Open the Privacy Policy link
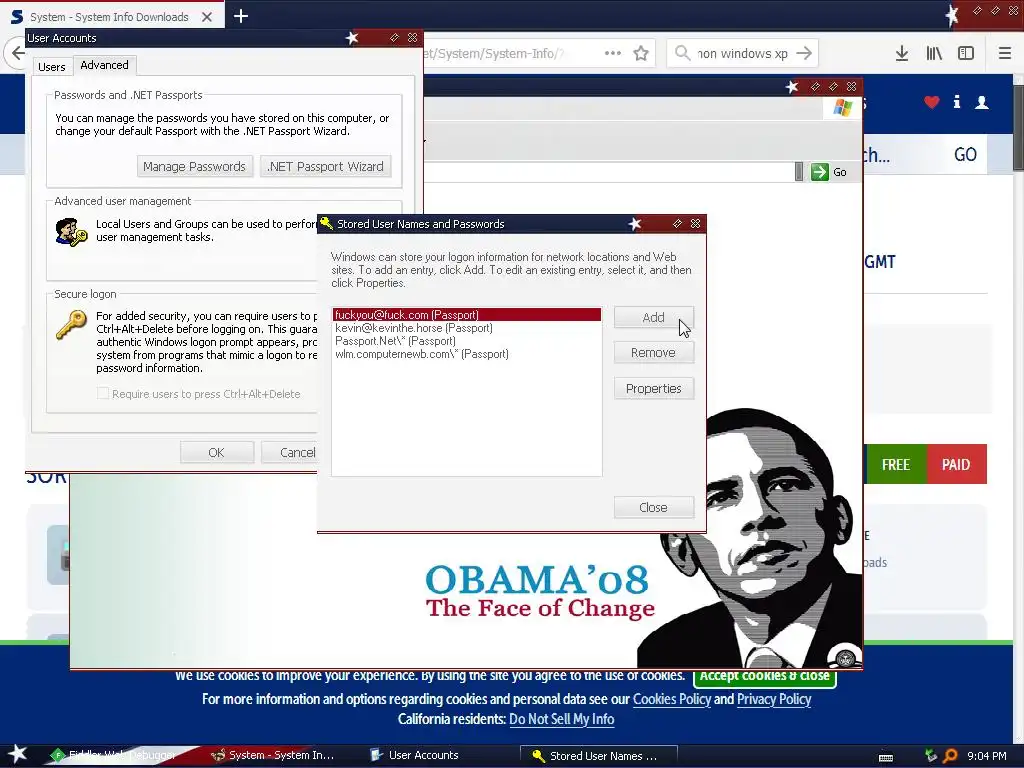The image size is (1024, 768). click(774, 699)
